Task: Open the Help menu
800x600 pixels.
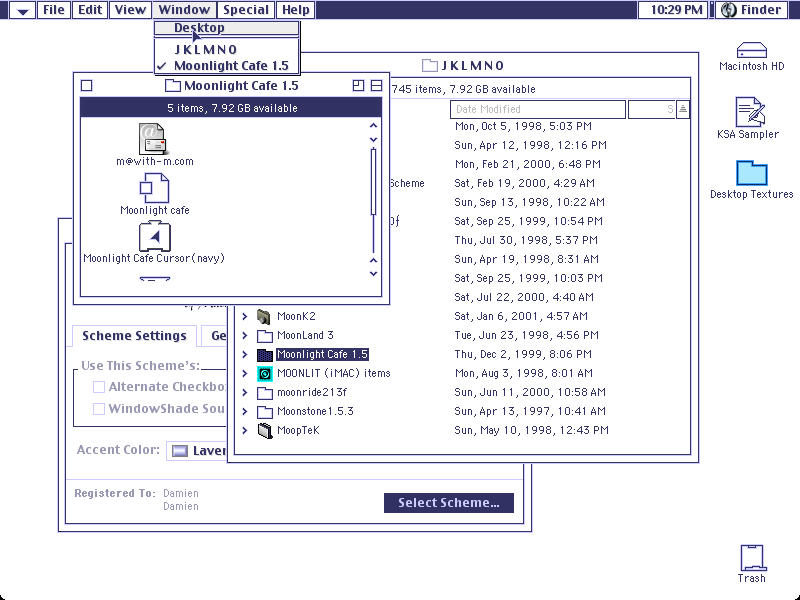Action: point(296,10)
